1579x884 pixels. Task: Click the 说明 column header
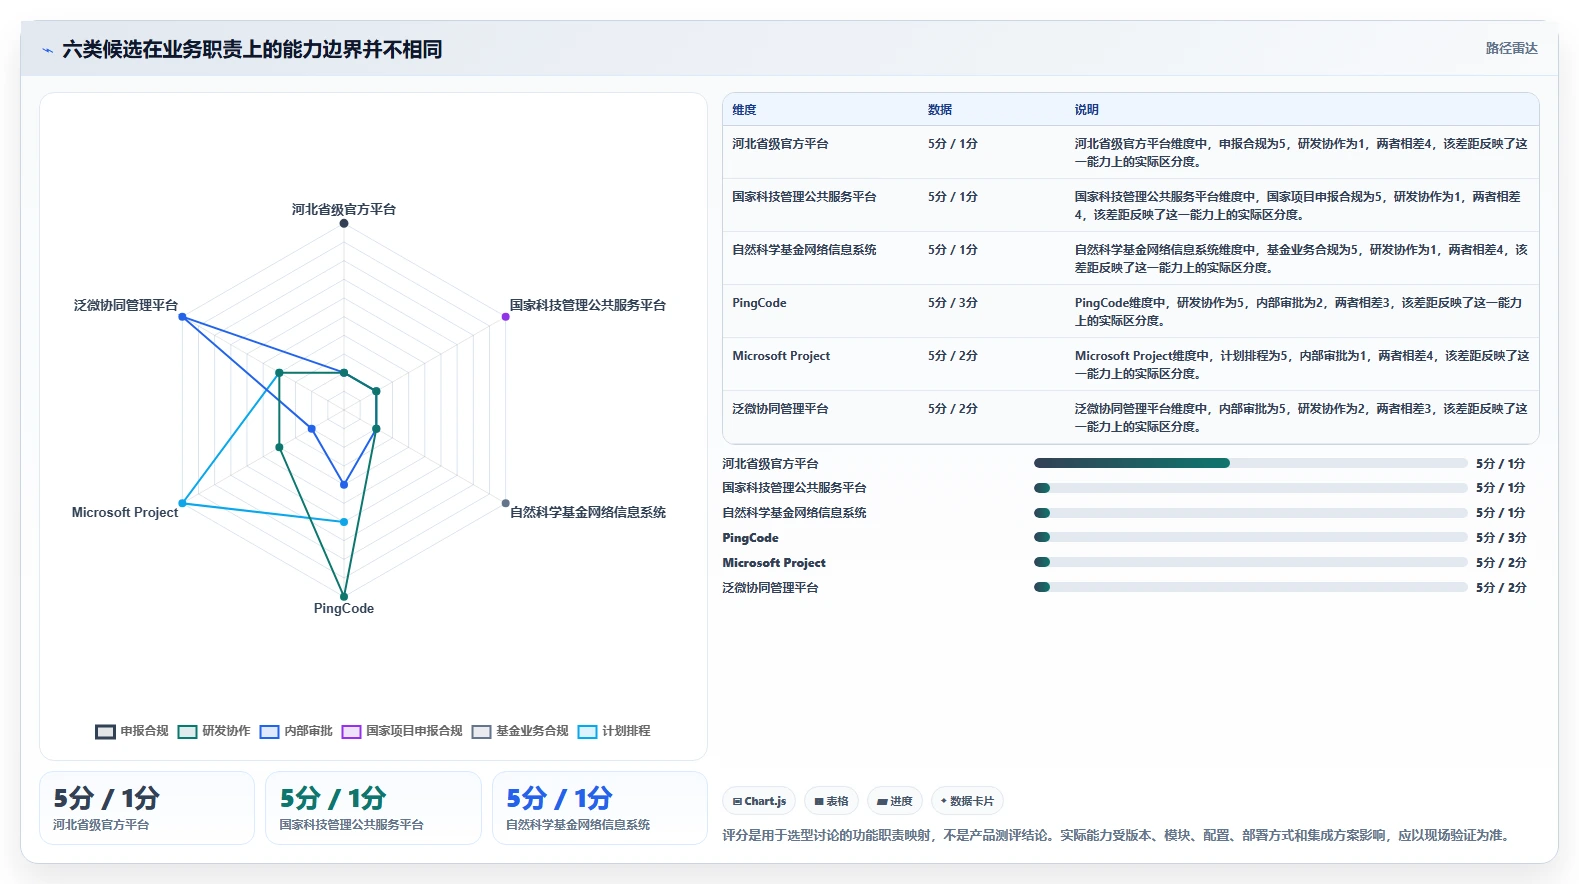(x=1087, y=110)
